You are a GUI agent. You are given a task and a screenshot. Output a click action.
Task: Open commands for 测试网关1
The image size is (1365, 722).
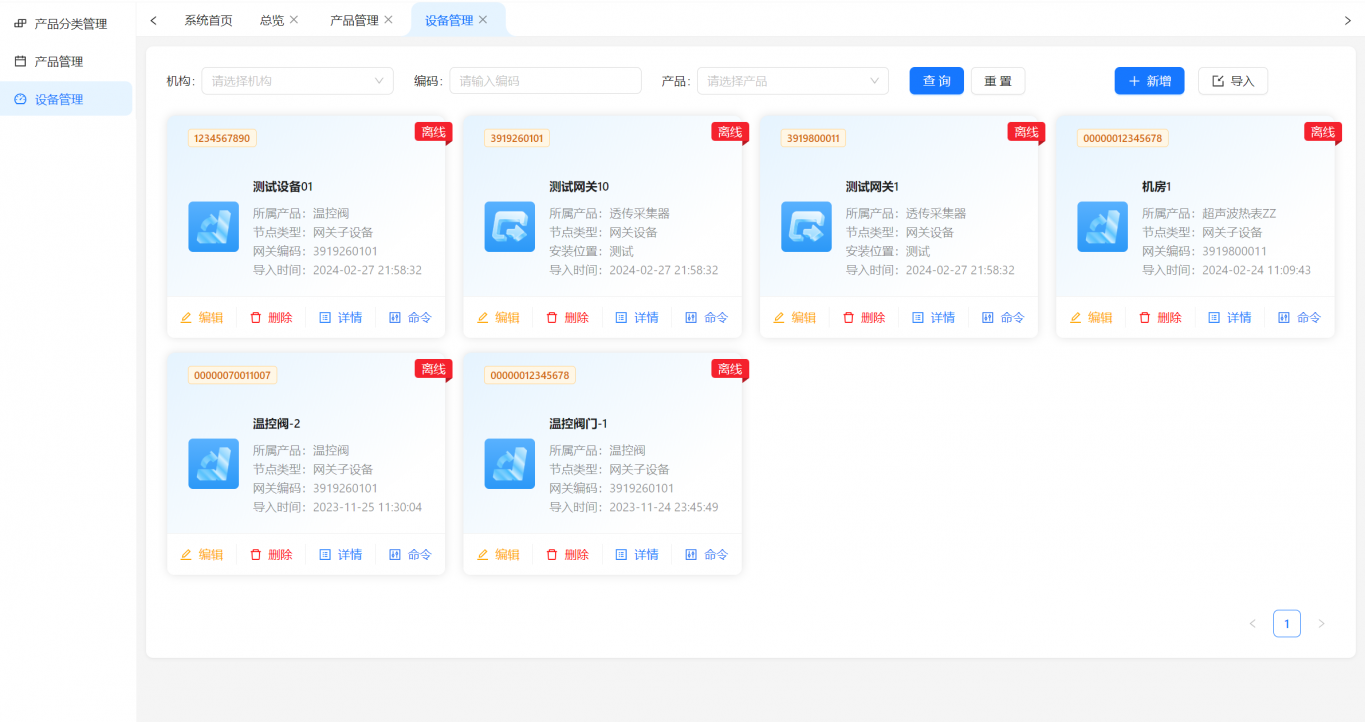coord(1003,318)
